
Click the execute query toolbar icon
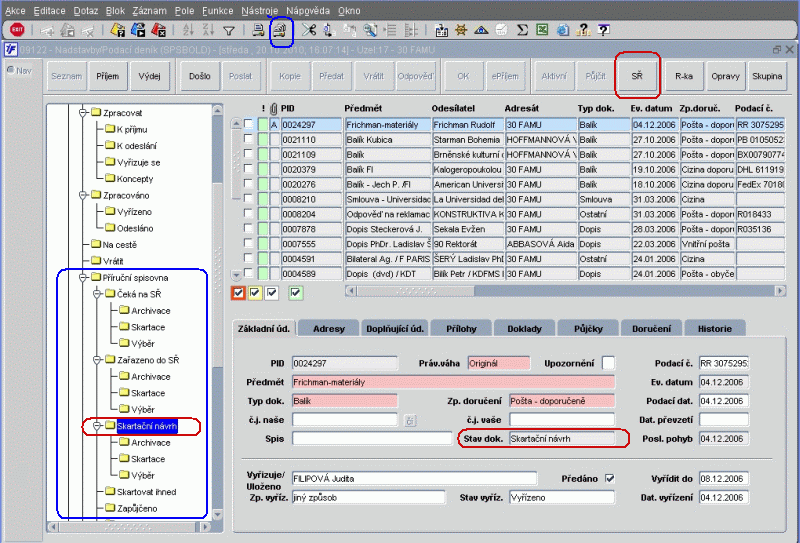tap(138, 30)
